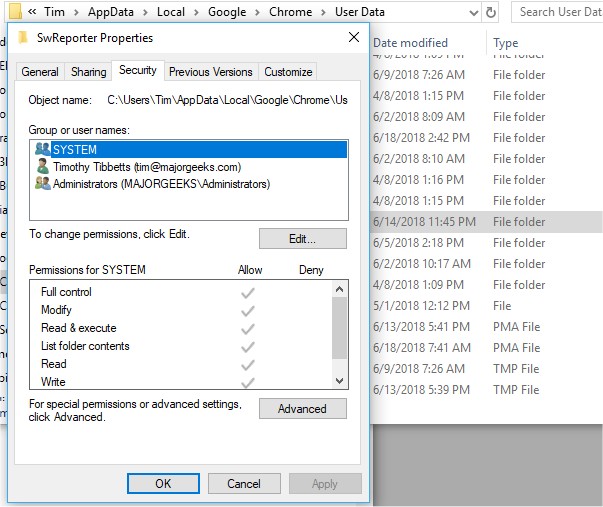Open the Previous Versions tab

[x=211, y=72]
